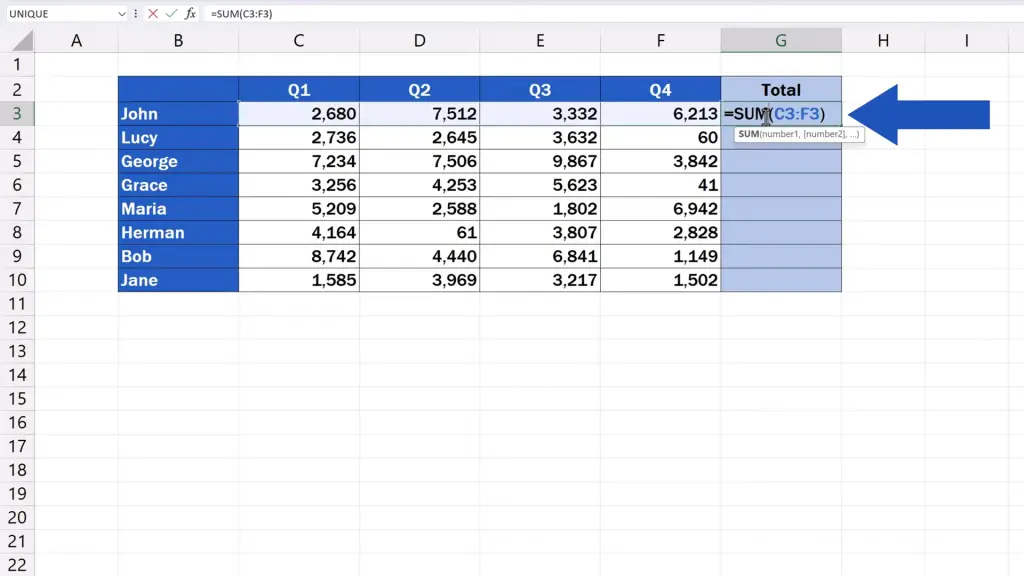Image resolution: width=1024 pixels, height=576 pixels.
Task: Click the cell containing 7,234
Action: tap(299, 161)
